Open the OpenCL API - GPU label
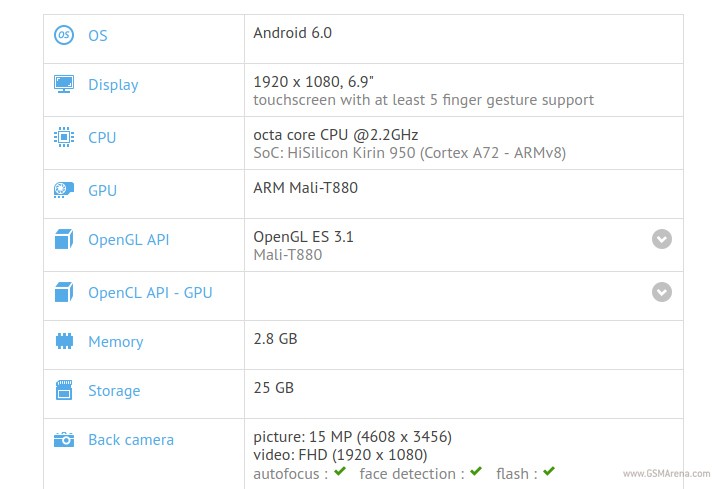This screenshot has height=489, width=728. (150, 293)
